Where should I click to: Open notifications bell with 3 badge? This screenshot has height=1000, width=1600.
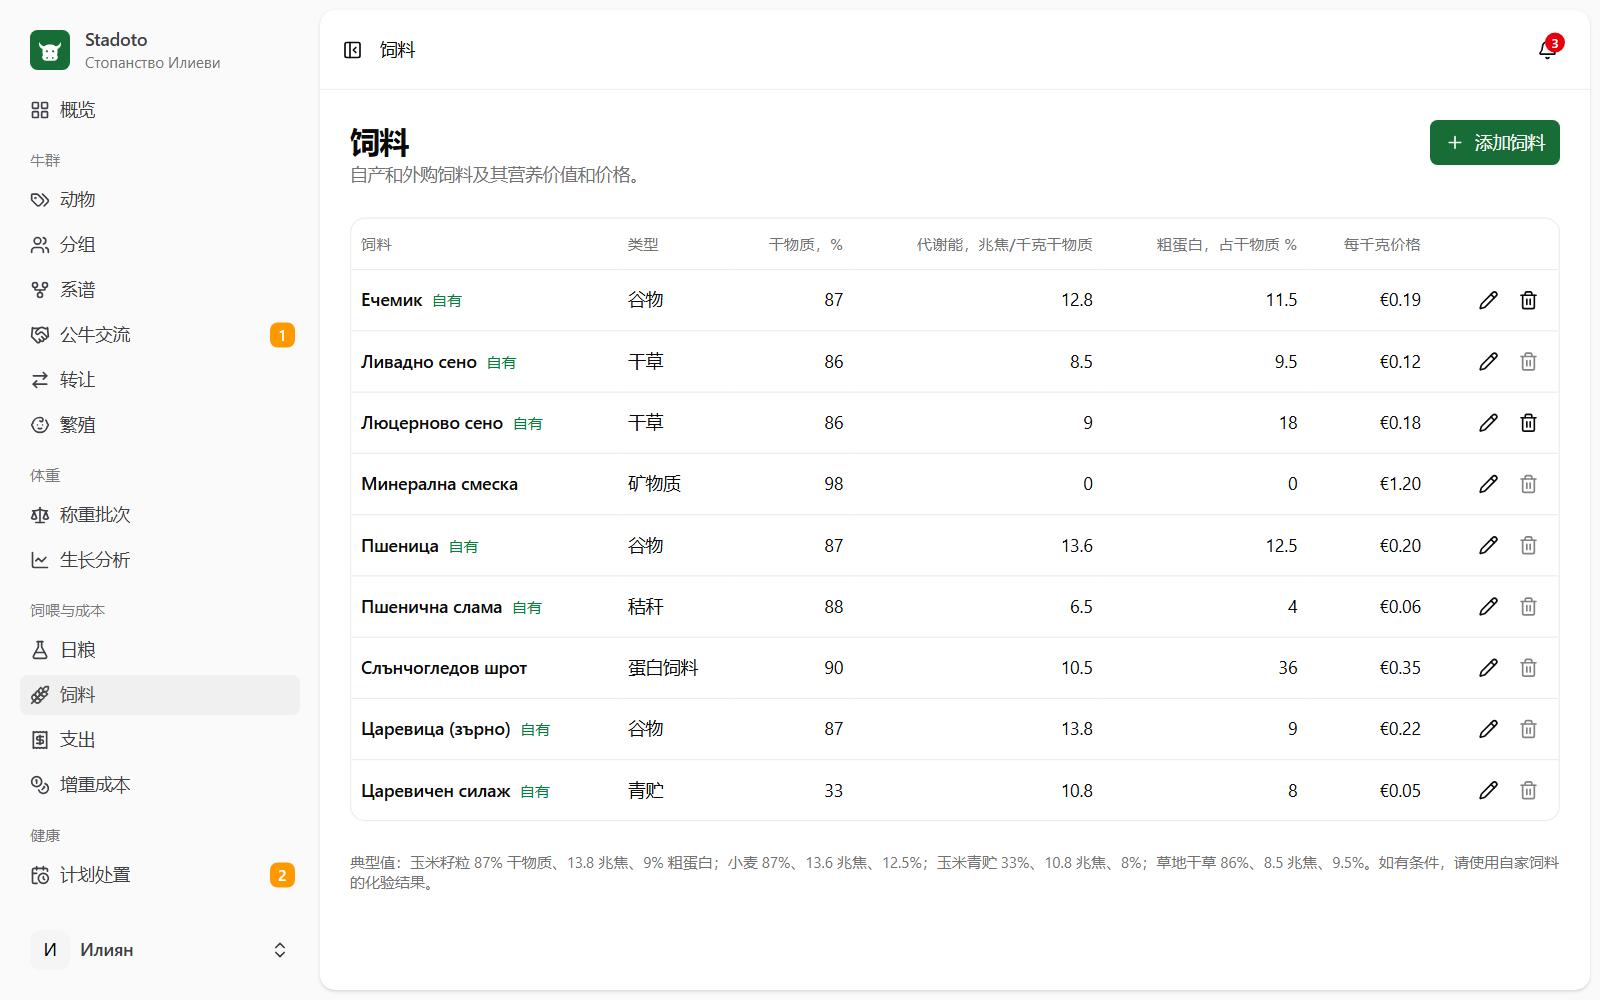click(1548, 50)
